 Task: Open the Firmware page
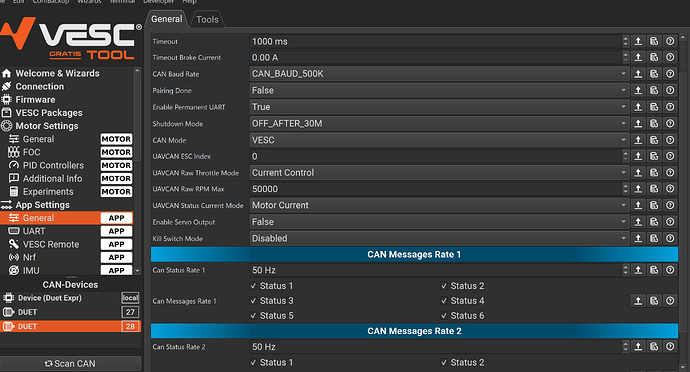coord(29,99)
